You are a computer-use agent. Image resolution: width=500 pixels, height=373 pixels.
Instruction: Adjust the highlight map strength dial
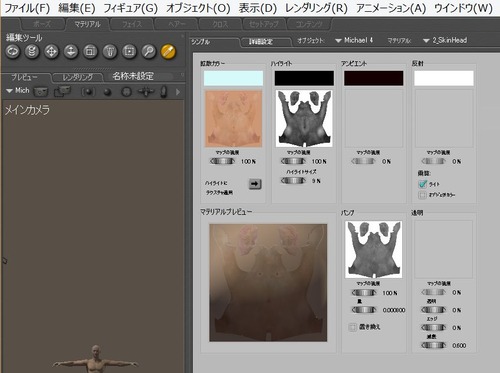(293, 161)
